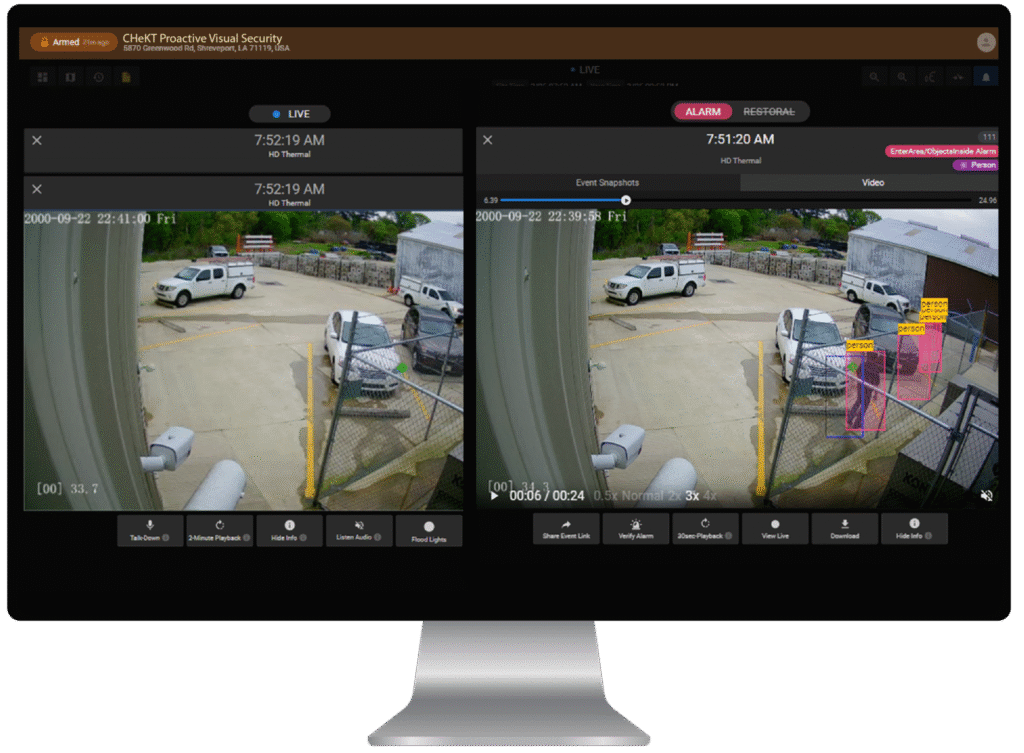Click the View Live button

click(775, 528)
